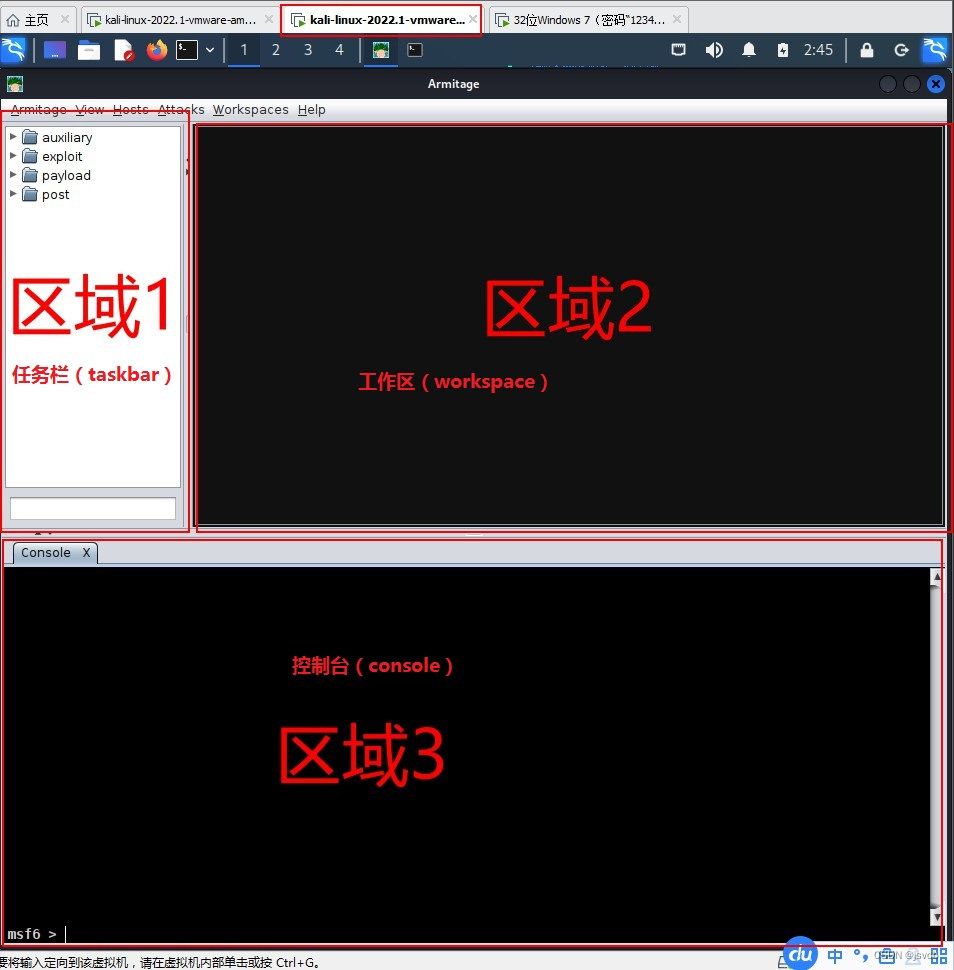Close the kali-linux-2022.1-vmware-am... tab
Screen dimensions: 954x970
click(269, 19)
